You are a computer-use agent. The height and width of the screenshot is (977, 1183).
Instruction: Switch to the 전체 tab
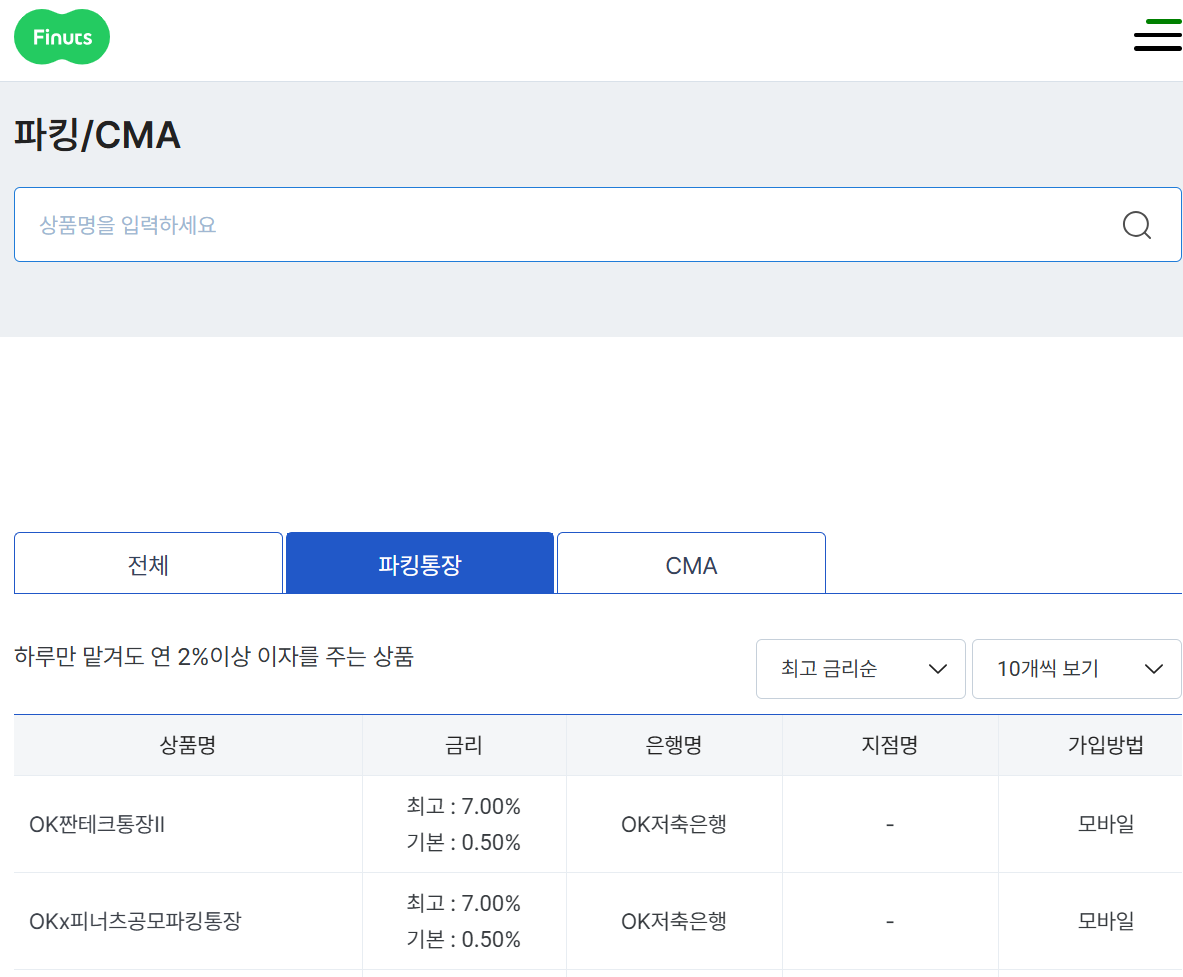click(149, 564)
